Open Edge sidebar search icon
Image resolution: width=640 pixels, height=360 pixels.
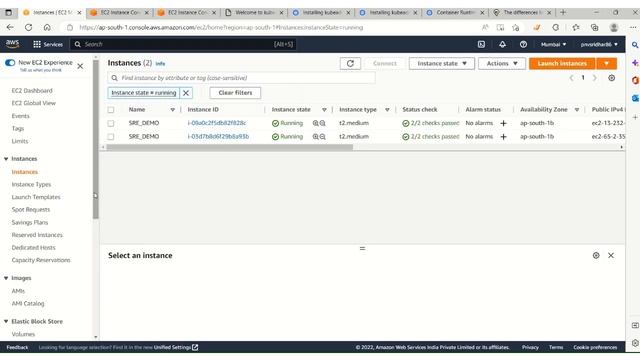(635, 45)
